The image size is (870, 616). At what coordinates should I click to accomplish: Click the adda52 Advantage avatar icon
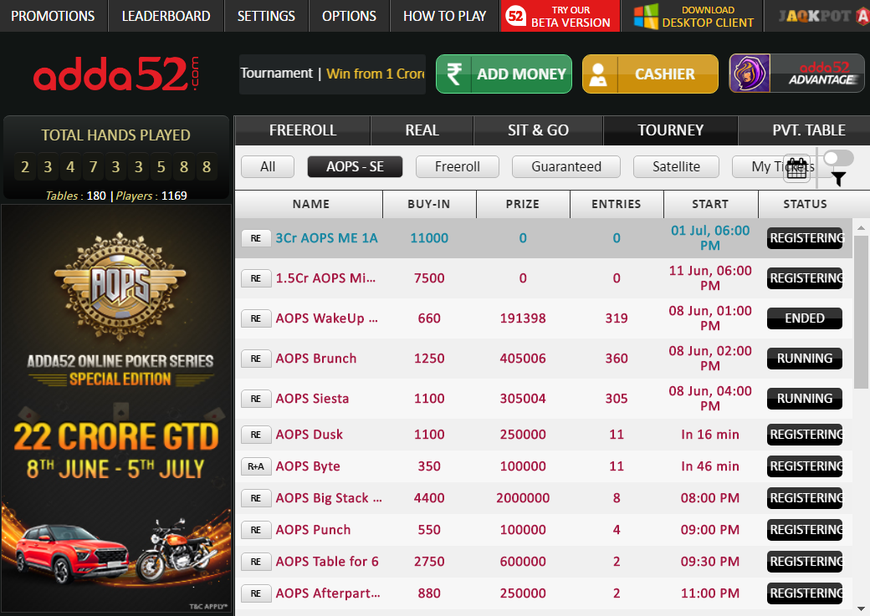coord(750,73)
